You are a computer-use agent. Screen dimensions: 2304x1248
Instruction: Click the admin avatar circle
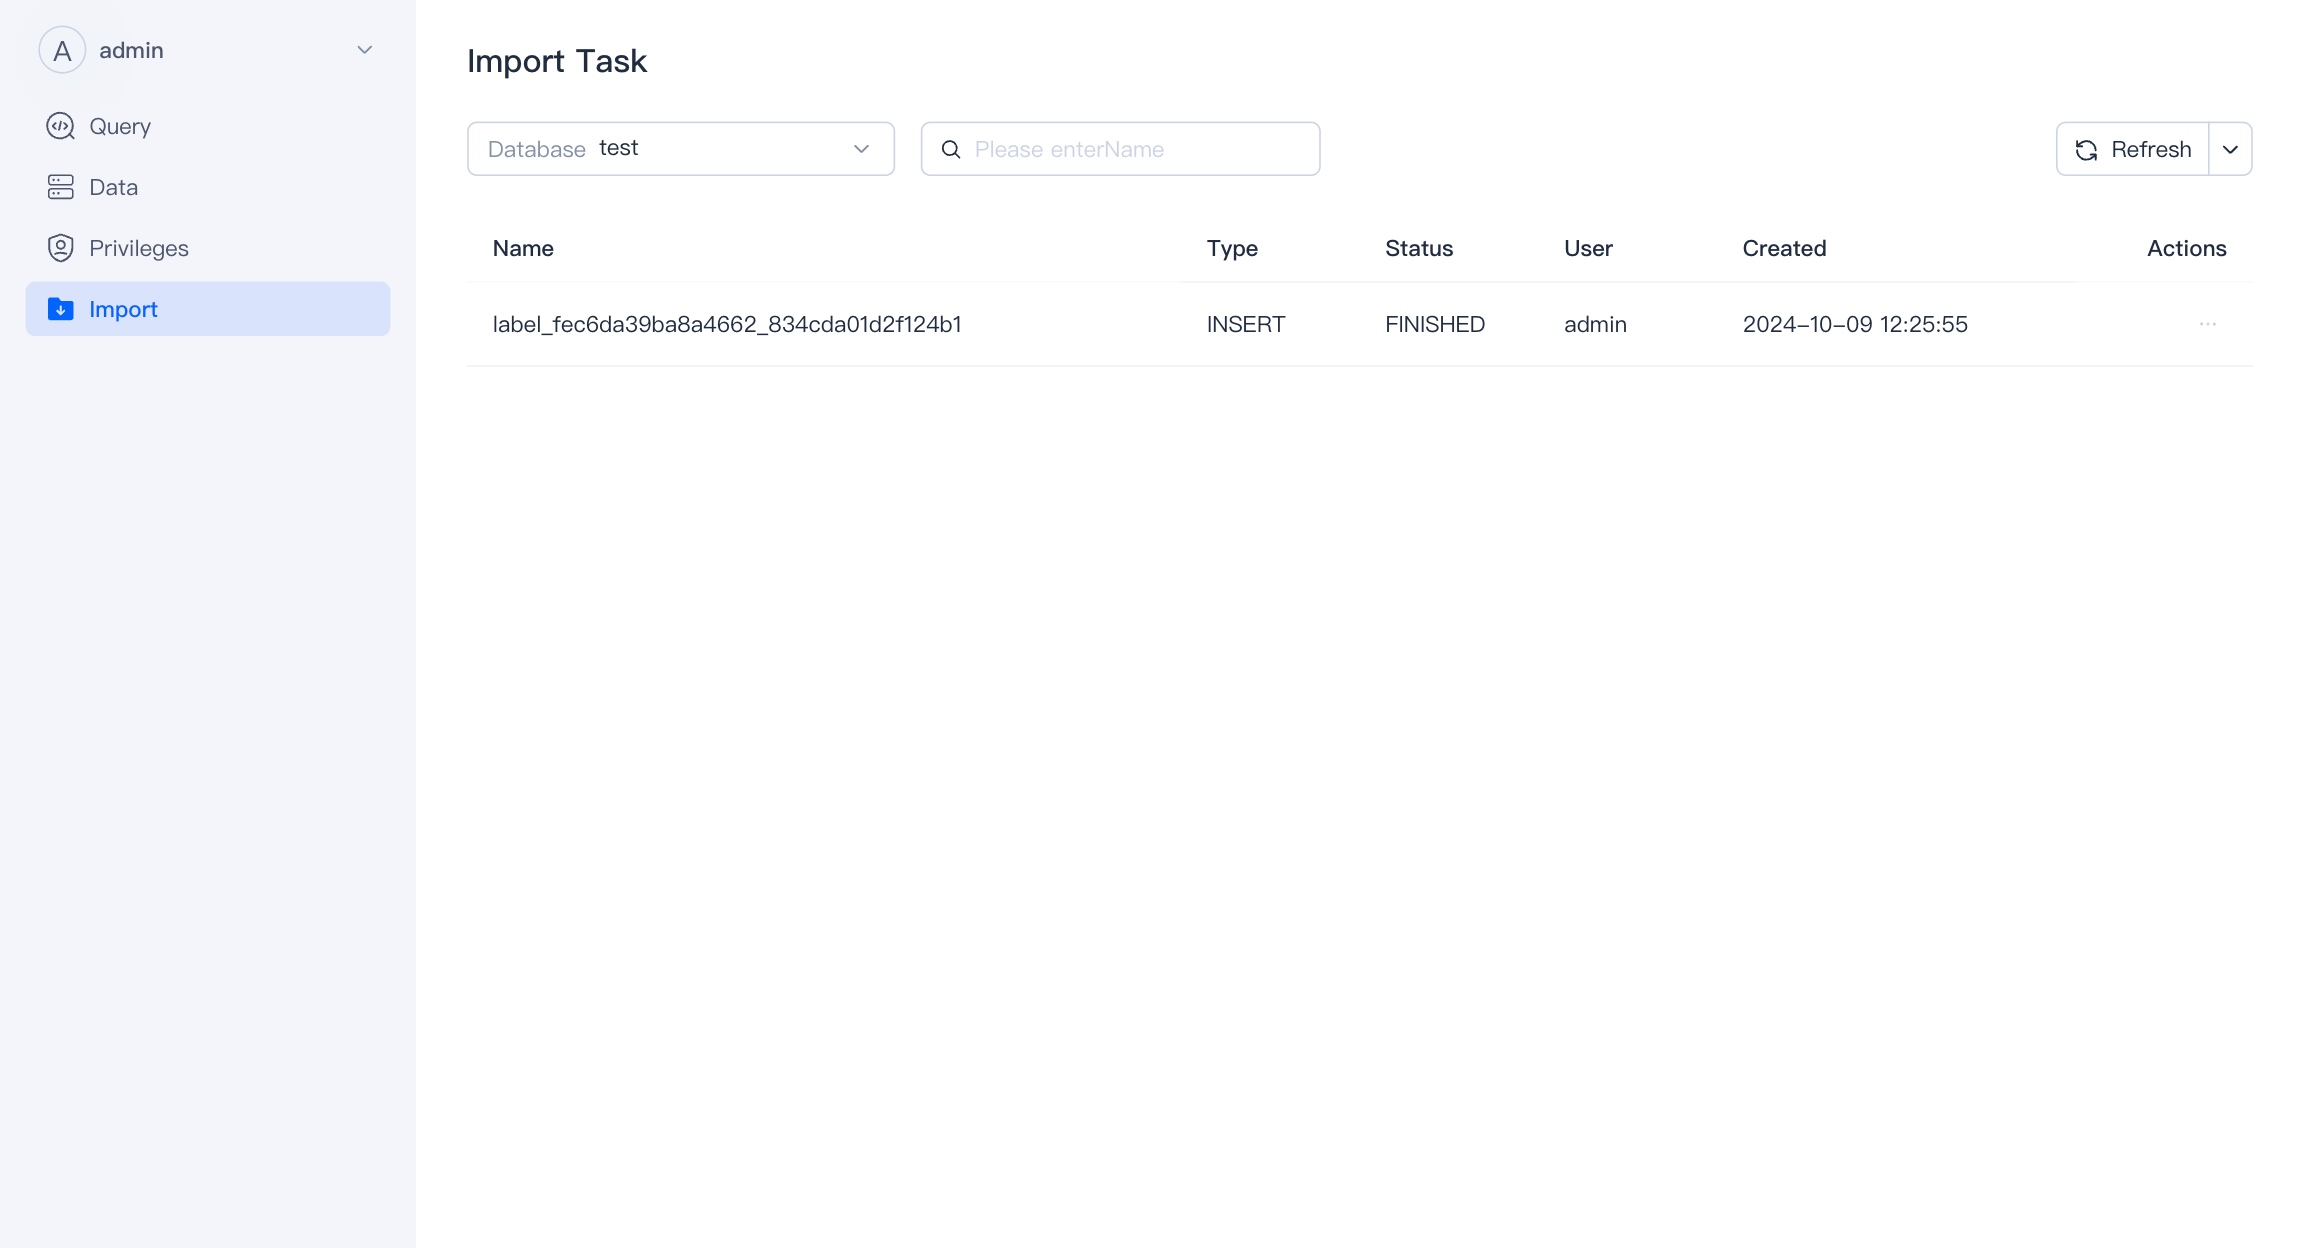click(x=62, y=50)
